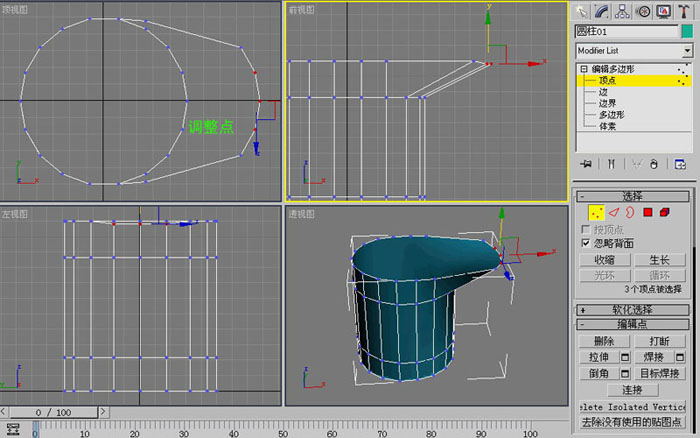
Task: Select Polygon sub-object level icon
Action: coord(648,213)
